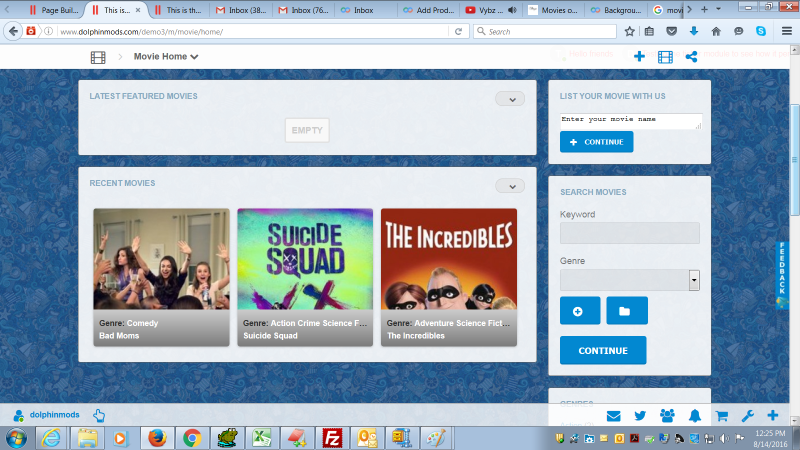Open the vertical FEEDBACK tab at the right edge
Screen dimensions: 800x450
point(782,274)
